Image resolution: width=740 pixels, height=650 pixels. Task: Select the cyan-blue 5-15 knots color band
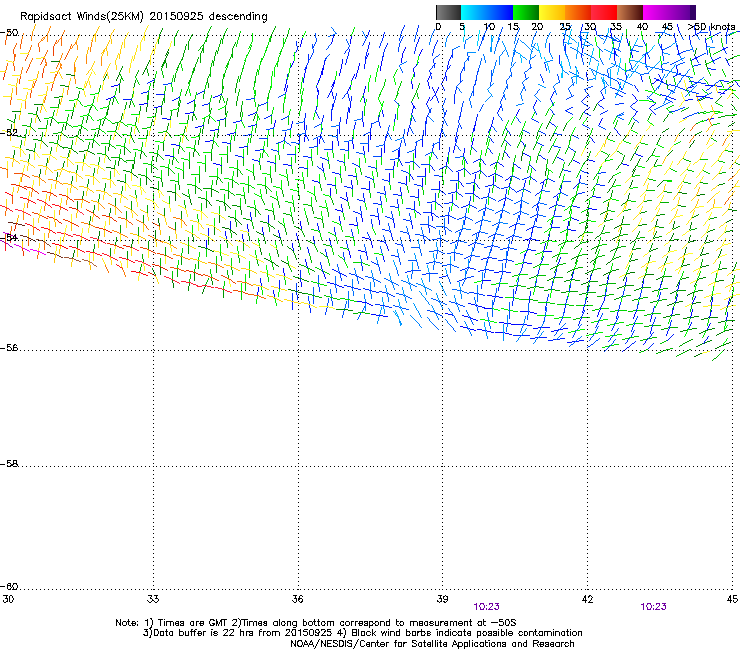(x=487, y=12)
